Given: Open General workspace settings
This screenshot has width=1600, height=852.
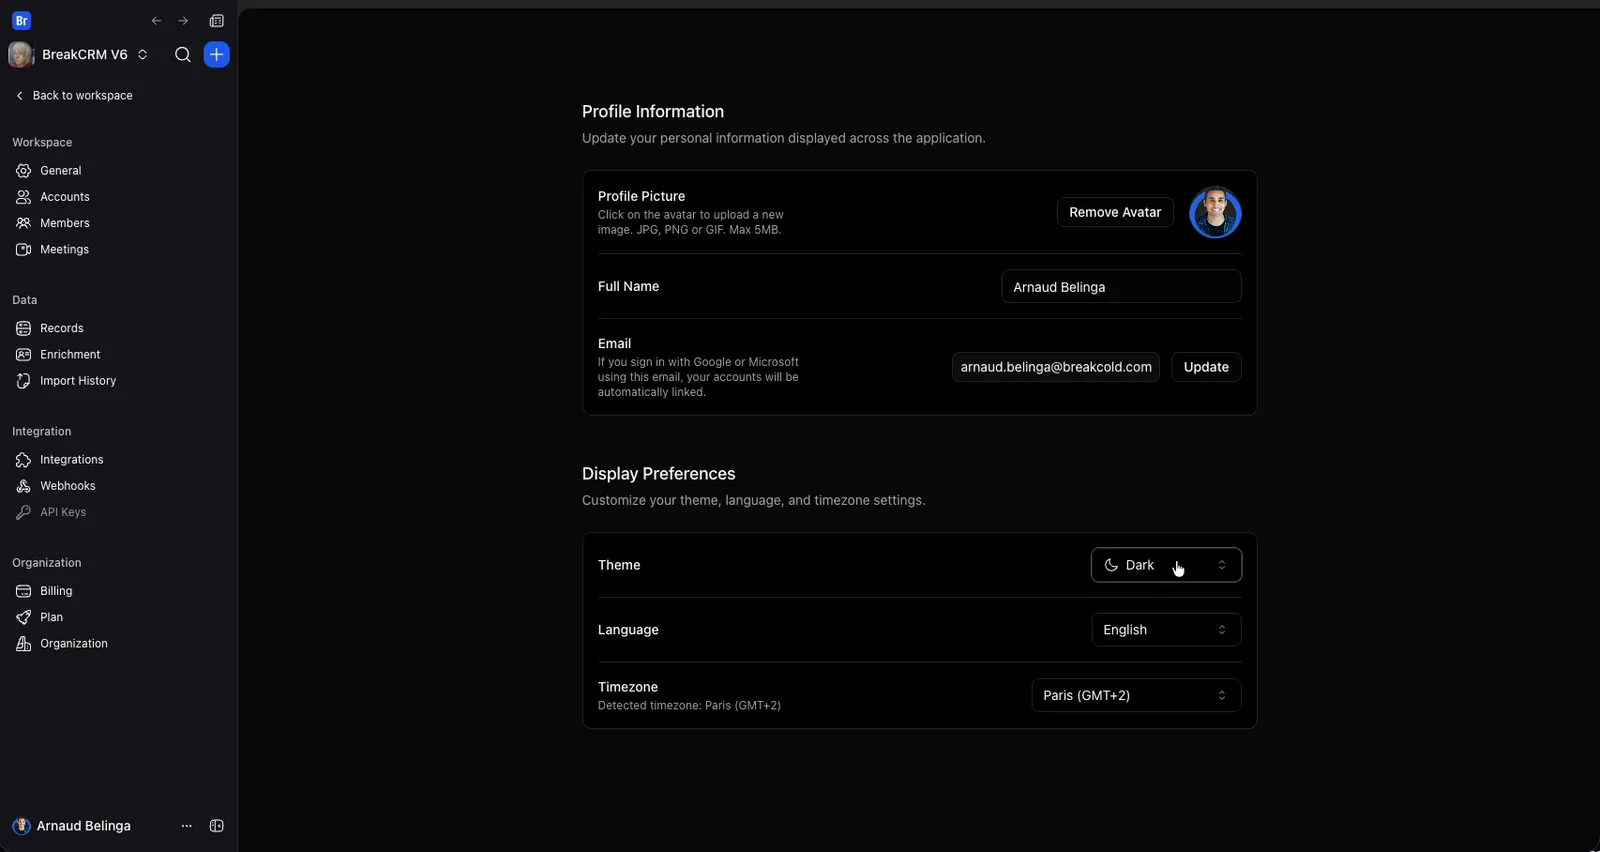Looking at the screenshot, I should 61,171.
